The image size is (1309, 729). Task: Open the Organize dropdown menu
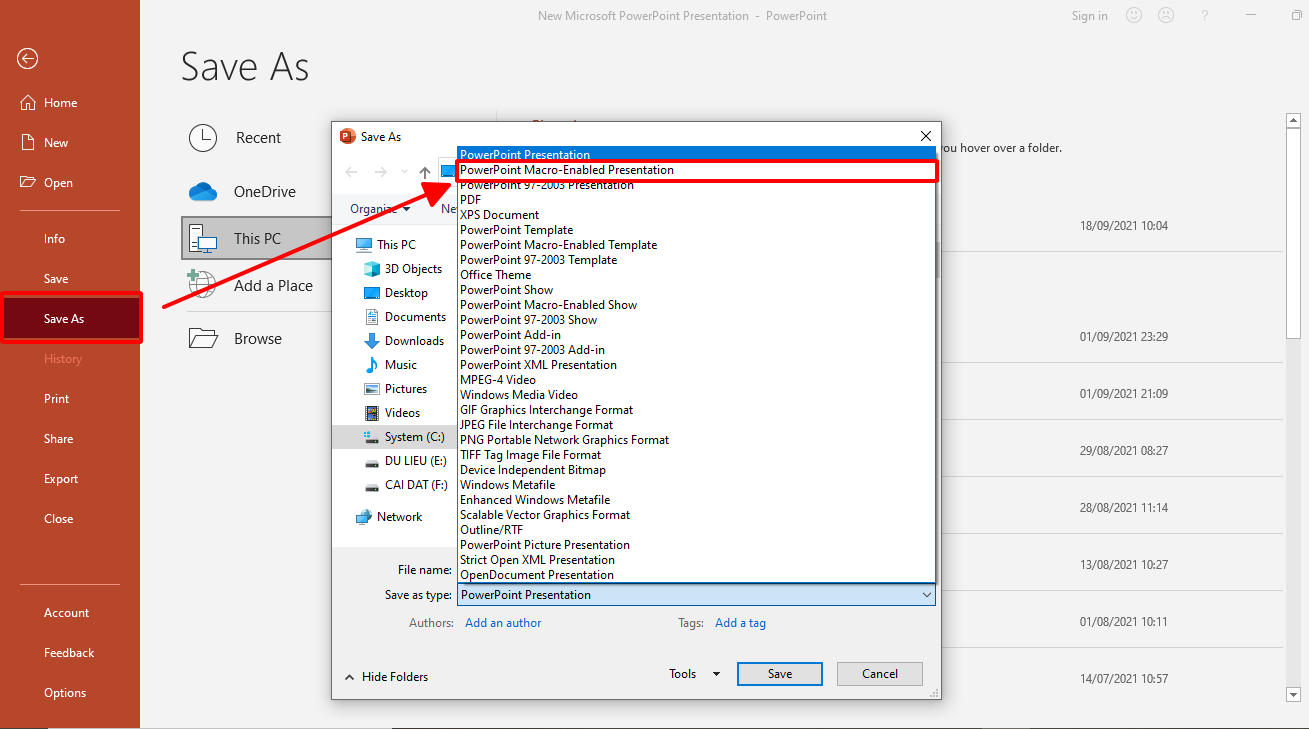[x=380, y=209]
